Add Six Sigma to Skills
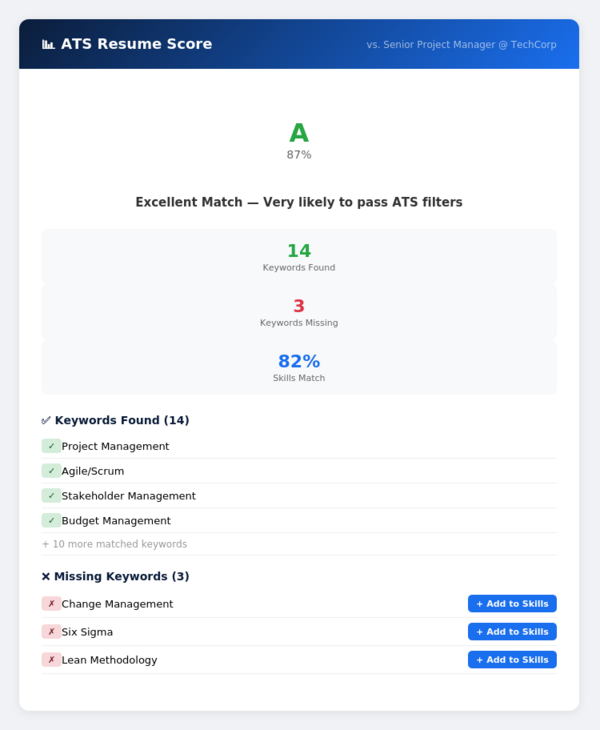600x730 pixels. 512,632
